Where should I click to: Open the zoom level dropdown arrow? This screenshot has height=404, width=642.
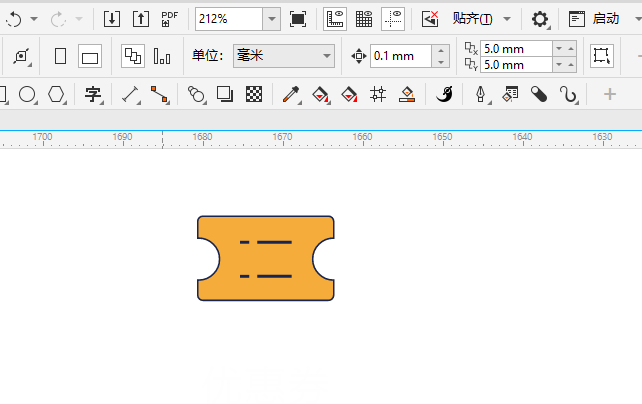(x=271, y=19)
